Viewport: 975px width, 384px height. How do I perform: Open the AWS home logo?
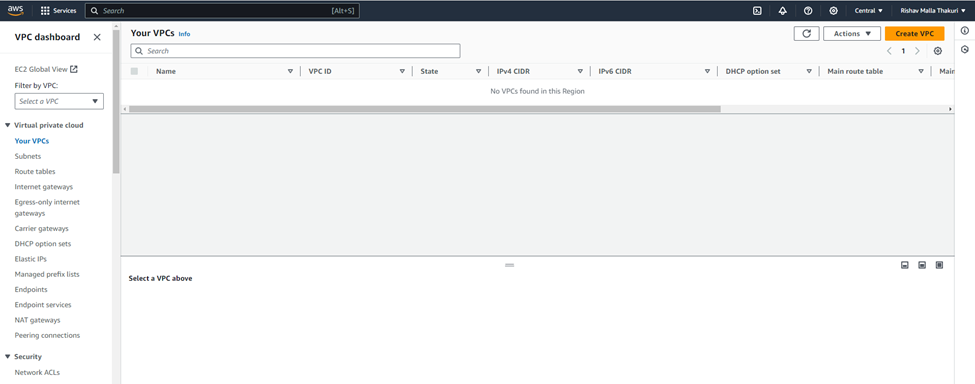click(16, 10)
